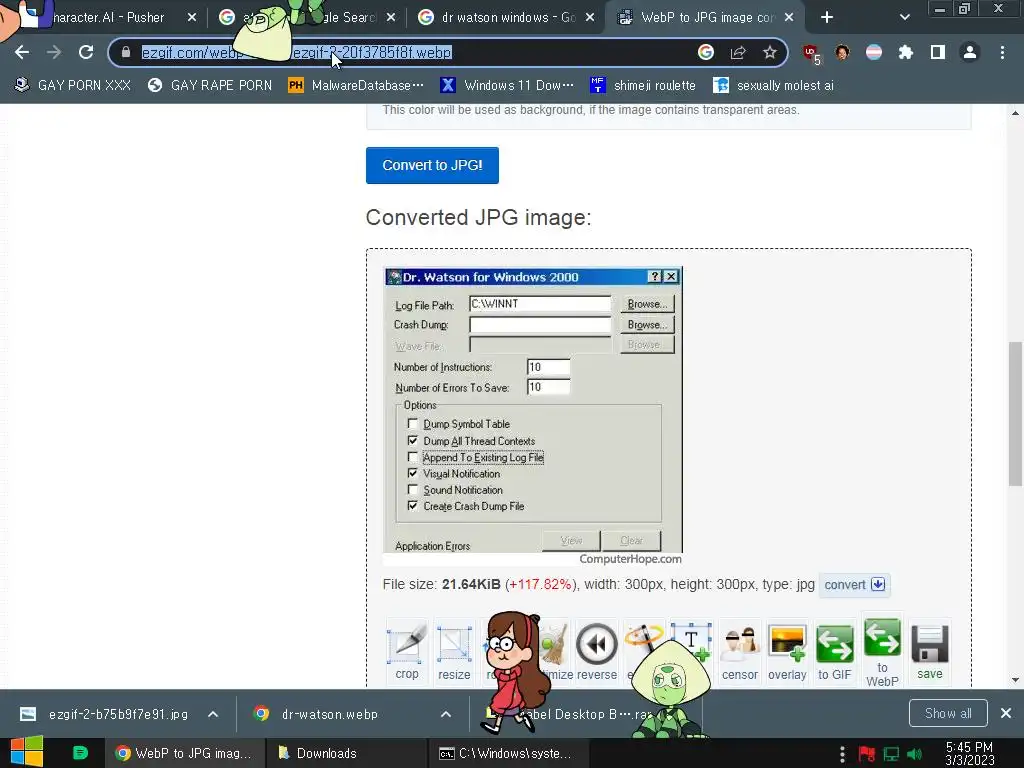Open the crop tool

(407, 650)
